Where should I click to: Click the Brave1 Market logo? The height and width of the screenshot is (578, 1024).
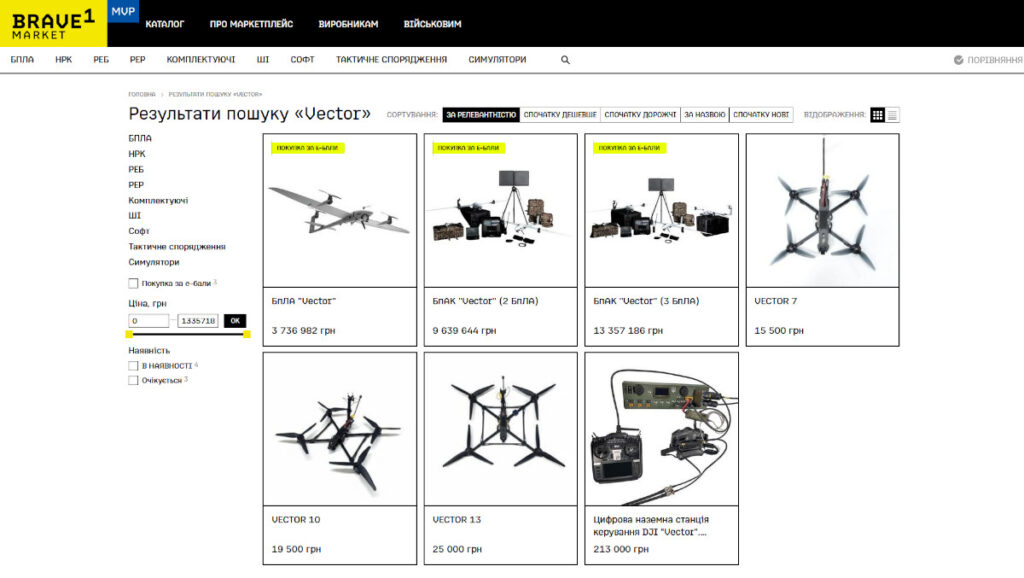[x=53, y=23]
